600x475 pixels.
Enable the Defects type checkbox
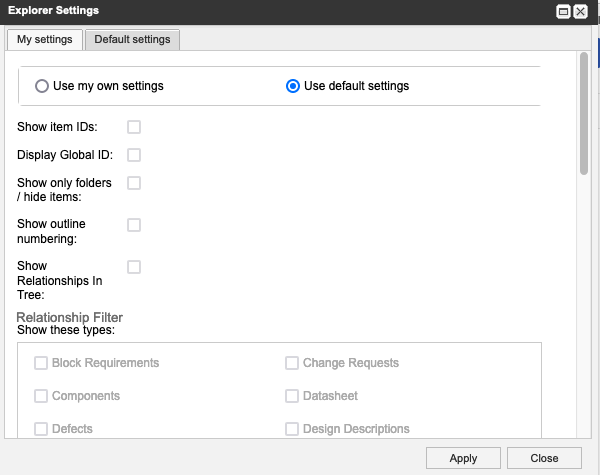42,429
